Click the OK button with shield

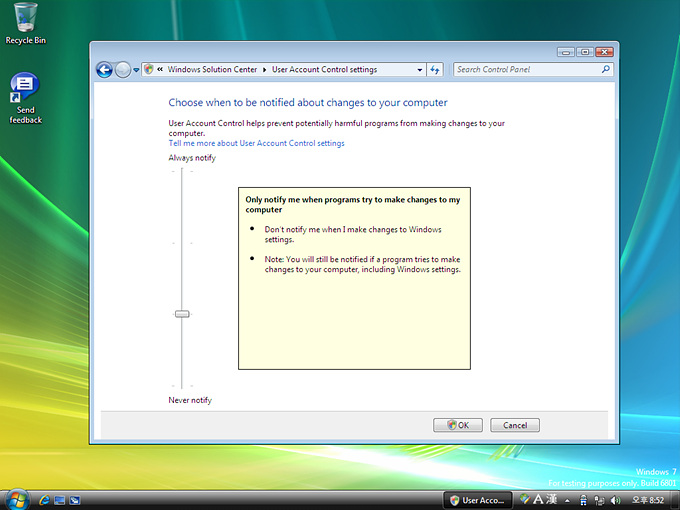[458, 425]
